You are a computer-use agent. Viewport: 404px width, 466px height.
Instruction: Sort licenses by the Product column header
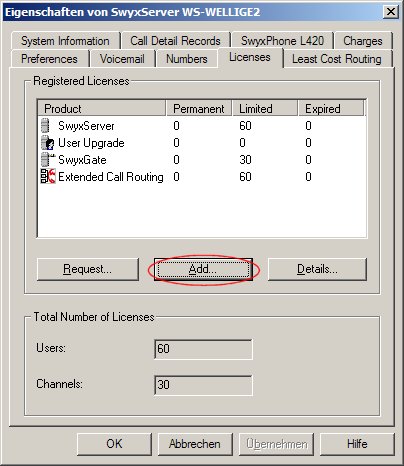(x=101, y=109)
